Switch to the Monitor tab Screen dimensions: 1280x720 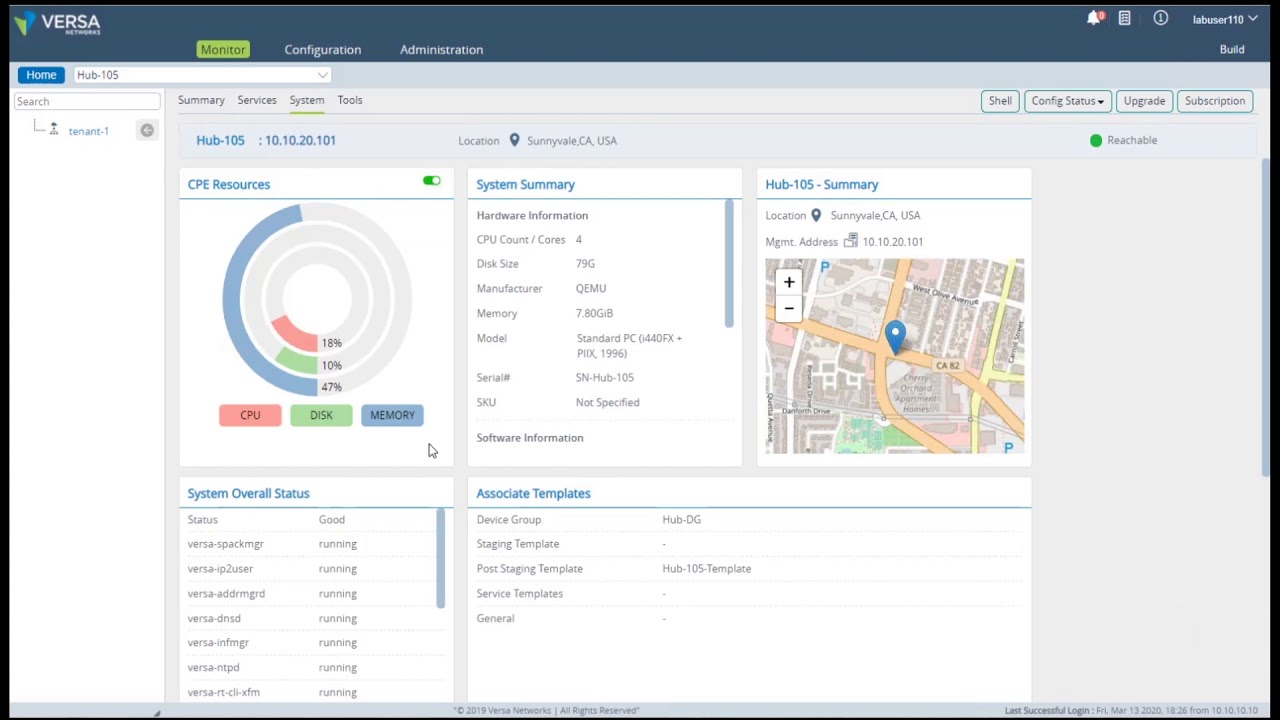click(223, 49)
